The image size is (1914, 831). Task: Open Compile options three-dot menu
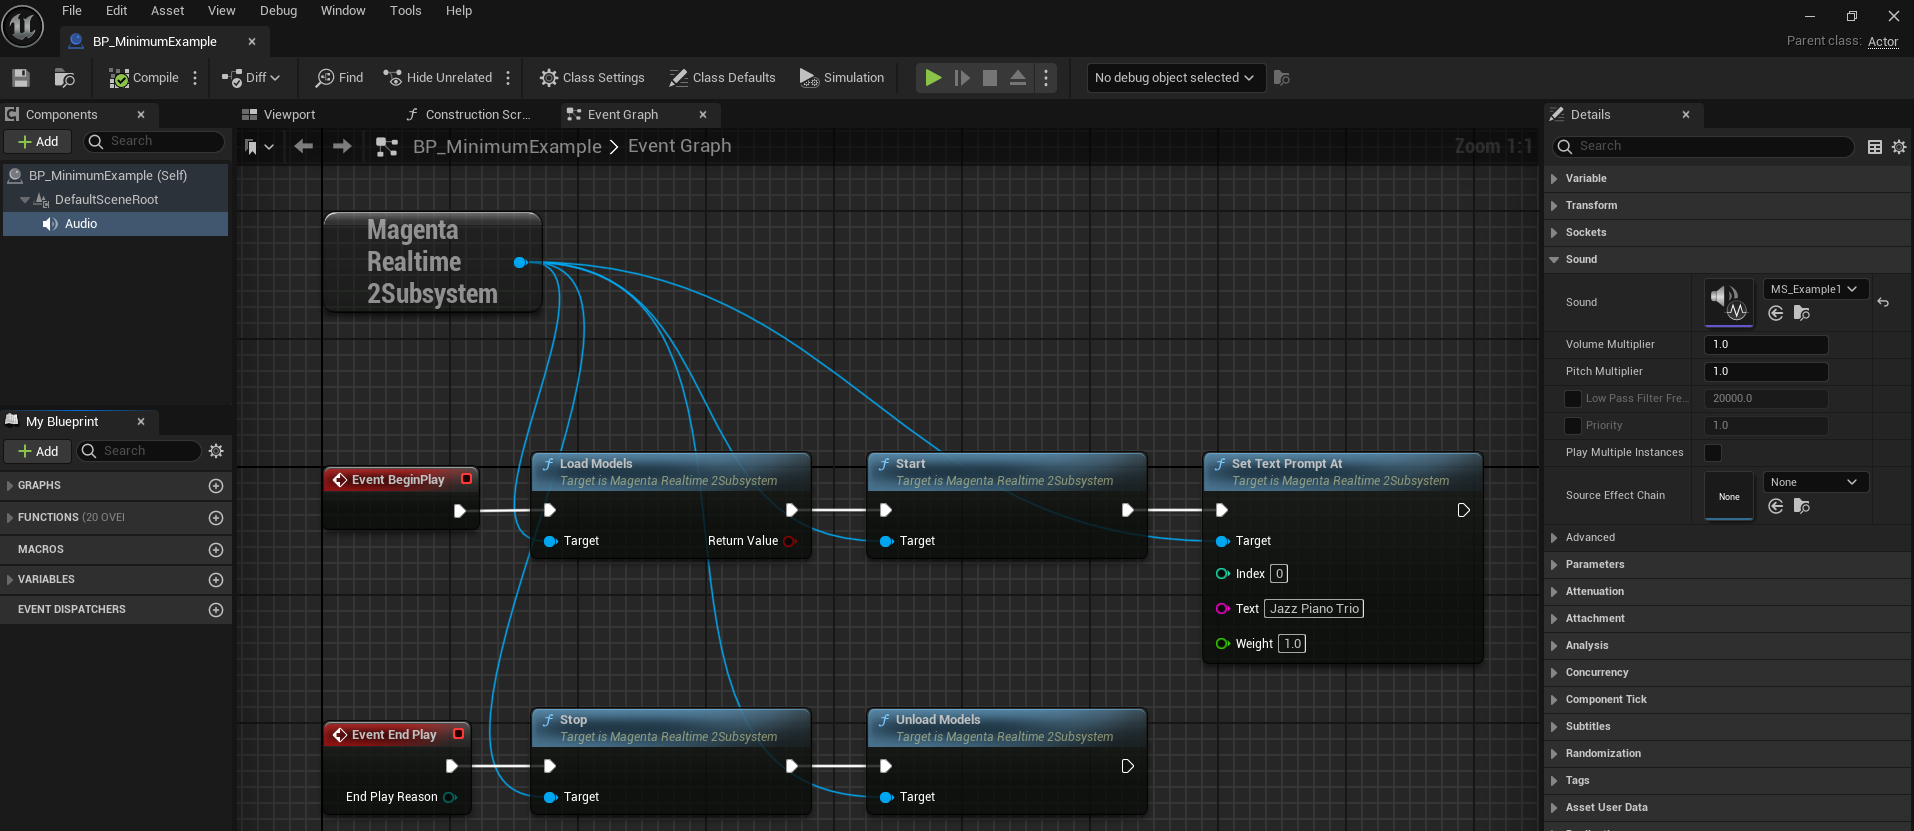click(195, 78)
